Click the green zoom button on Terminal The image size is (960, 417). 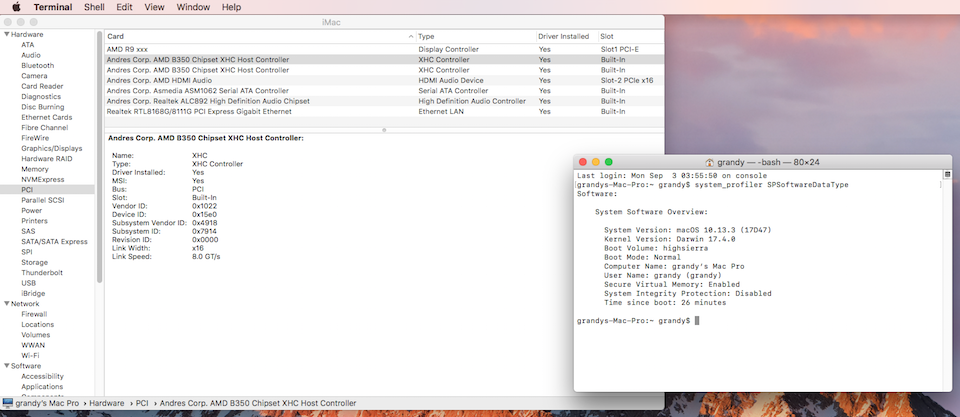610,162
